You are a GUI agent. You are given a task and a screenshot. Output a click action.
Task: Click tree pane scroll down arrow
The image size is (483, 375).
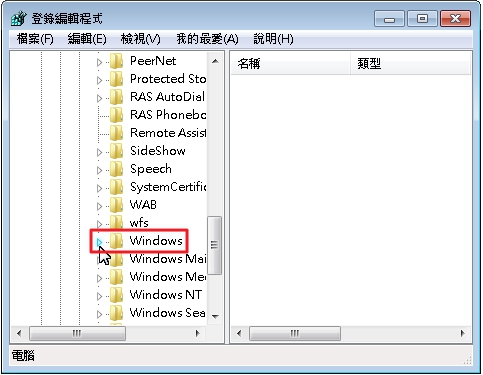(x=215, y=316)
